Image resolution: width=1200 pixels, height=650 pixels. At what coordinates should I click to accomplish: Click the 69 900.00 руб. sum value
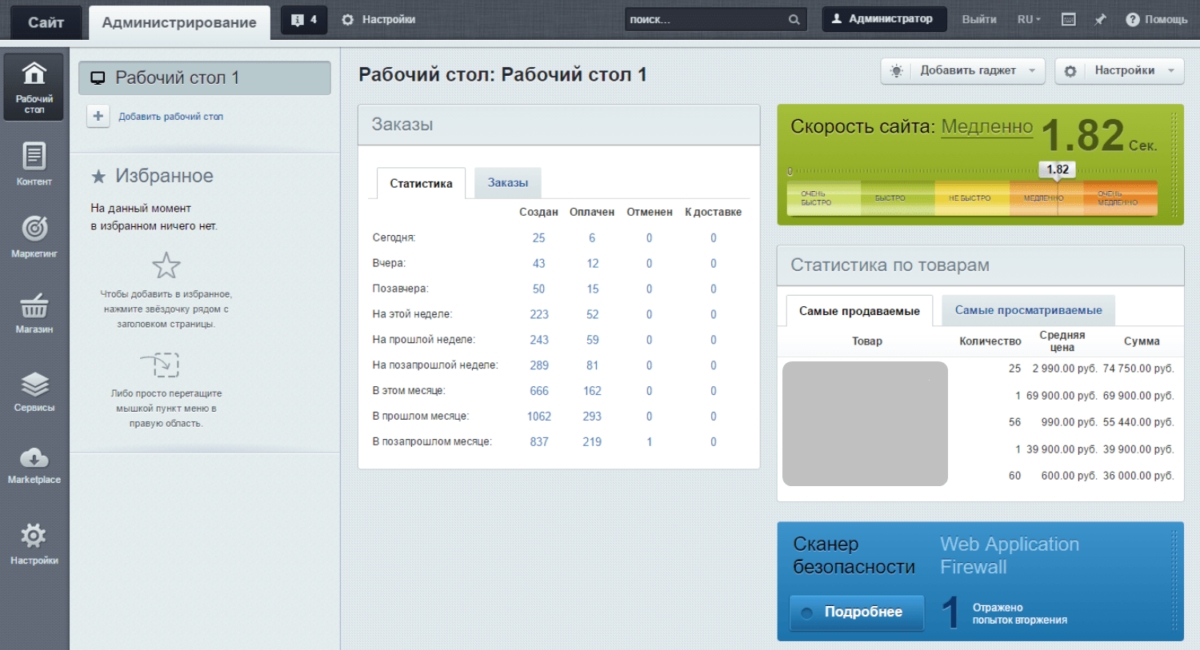coord(1138,396)
